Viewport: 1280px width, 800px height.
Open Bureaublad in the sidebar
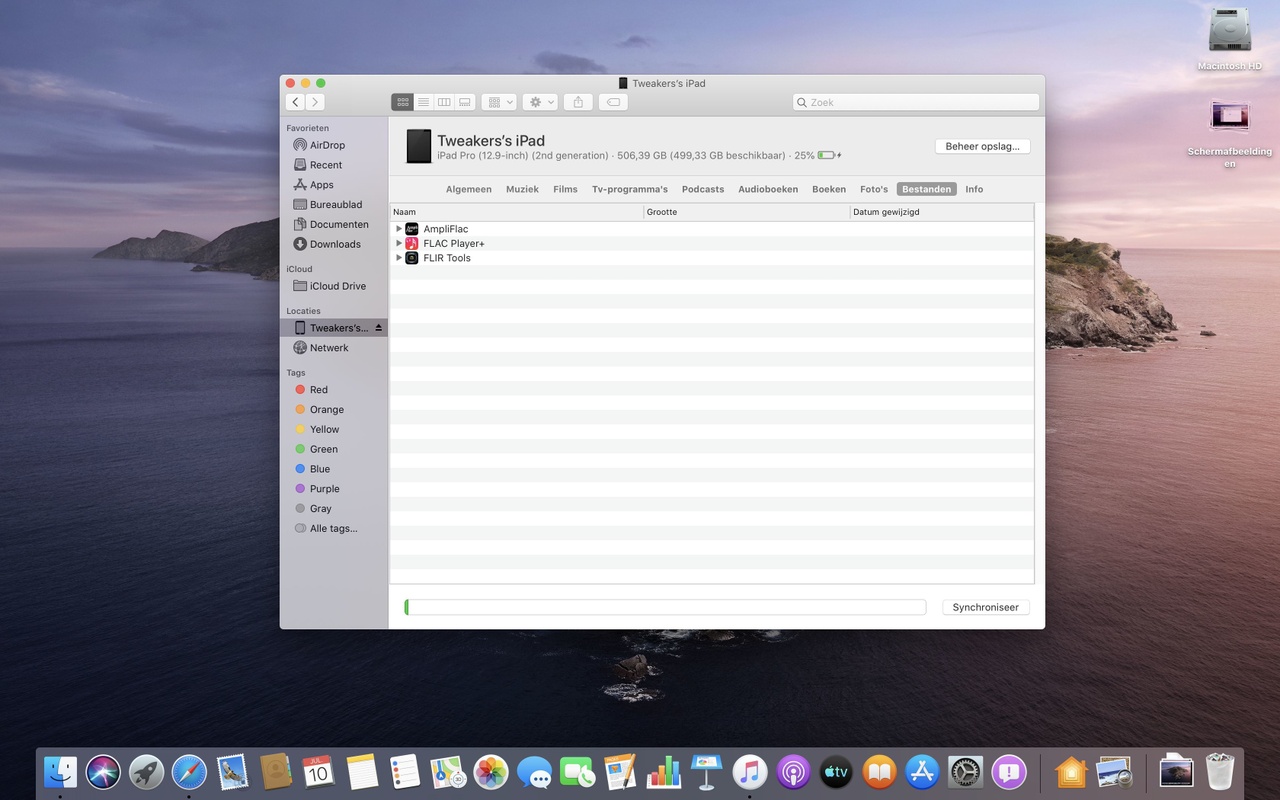[336, 205]
